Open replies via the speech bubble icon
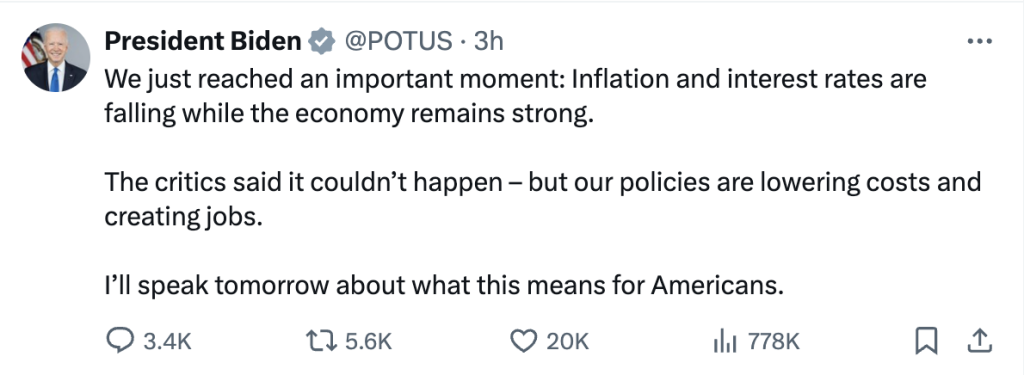The width and height of the screenshot is (1024, 375). (121, 341)
